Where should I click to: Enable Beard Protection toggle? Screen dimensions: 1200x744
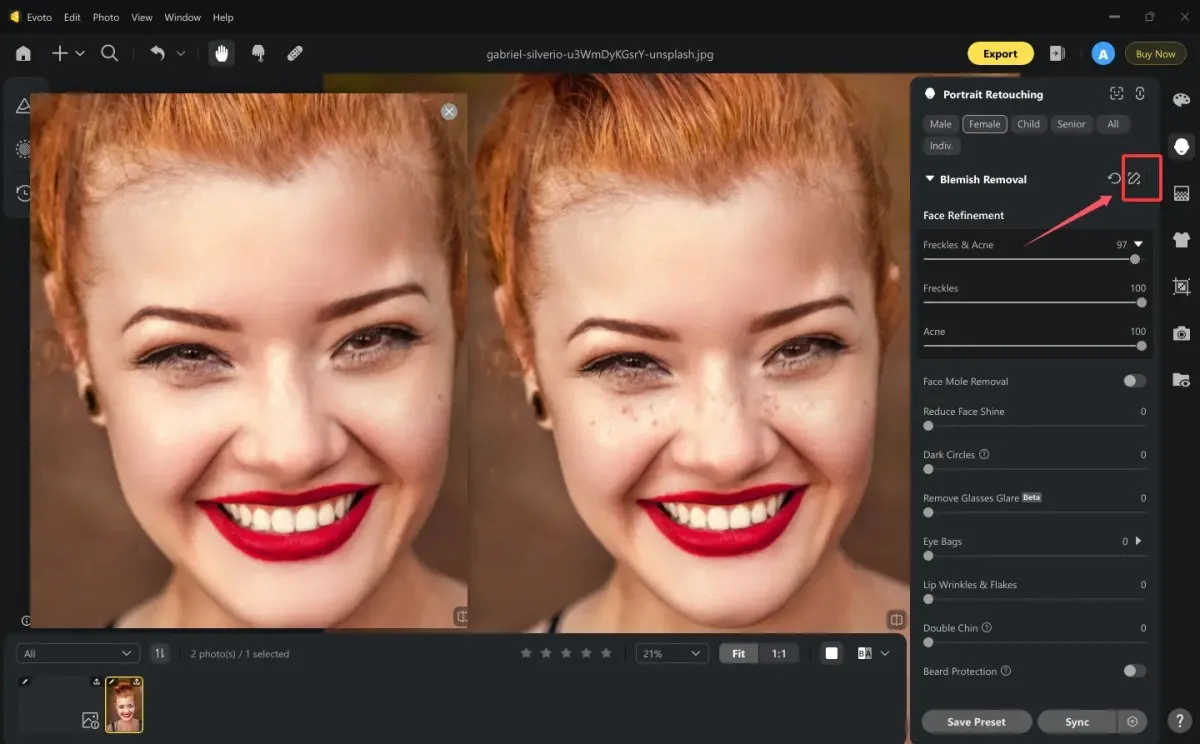click(1134, 671)
